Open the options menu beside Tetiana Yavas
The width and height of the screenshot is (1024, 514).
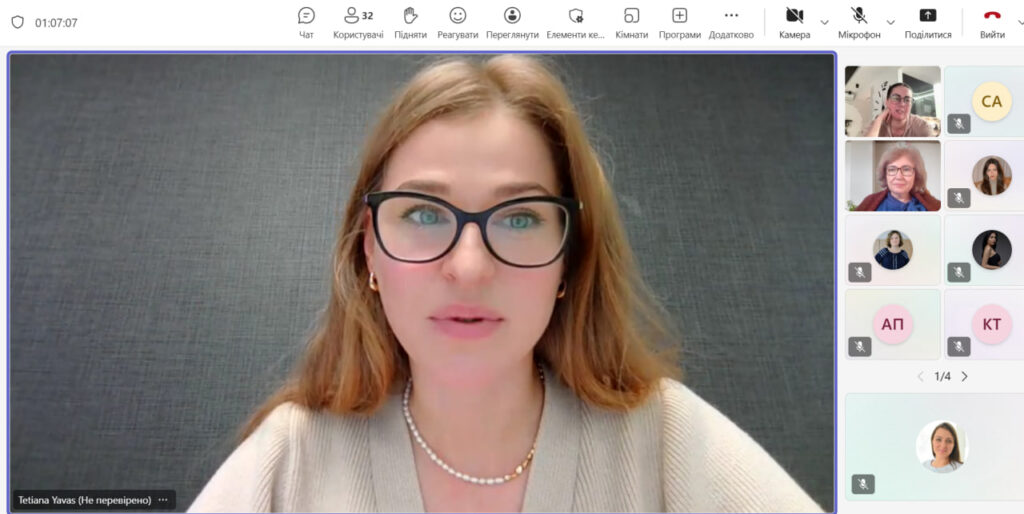point(163,499)
